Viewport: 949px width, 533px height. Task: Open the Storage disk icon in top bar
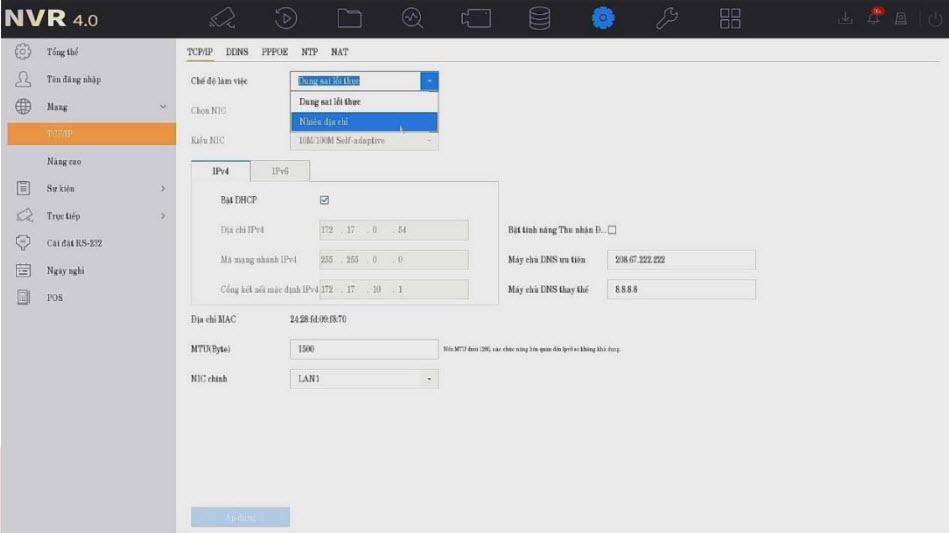pyautogui.click(x=539, y=19)
